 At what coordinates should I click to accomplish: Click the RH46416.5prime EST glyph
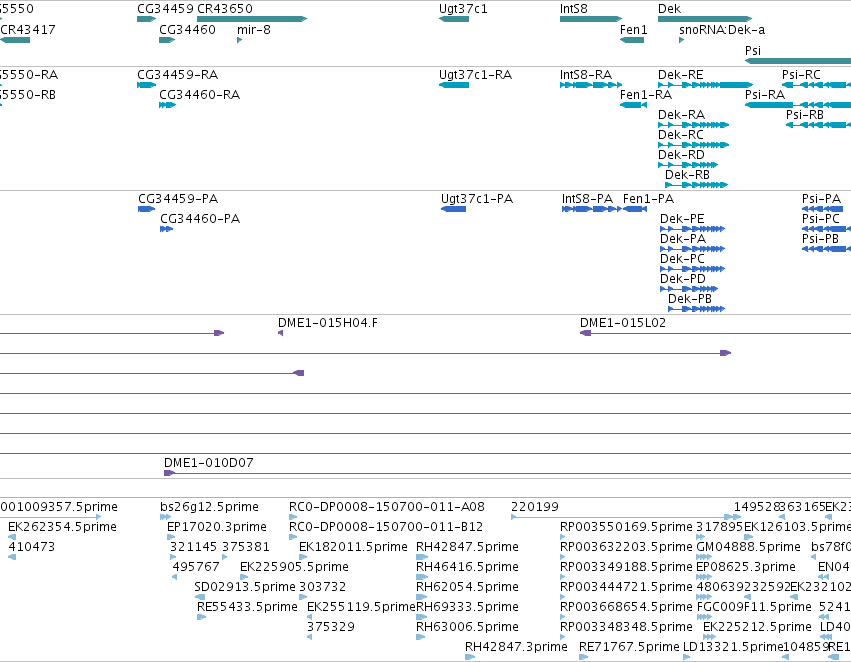422,577
